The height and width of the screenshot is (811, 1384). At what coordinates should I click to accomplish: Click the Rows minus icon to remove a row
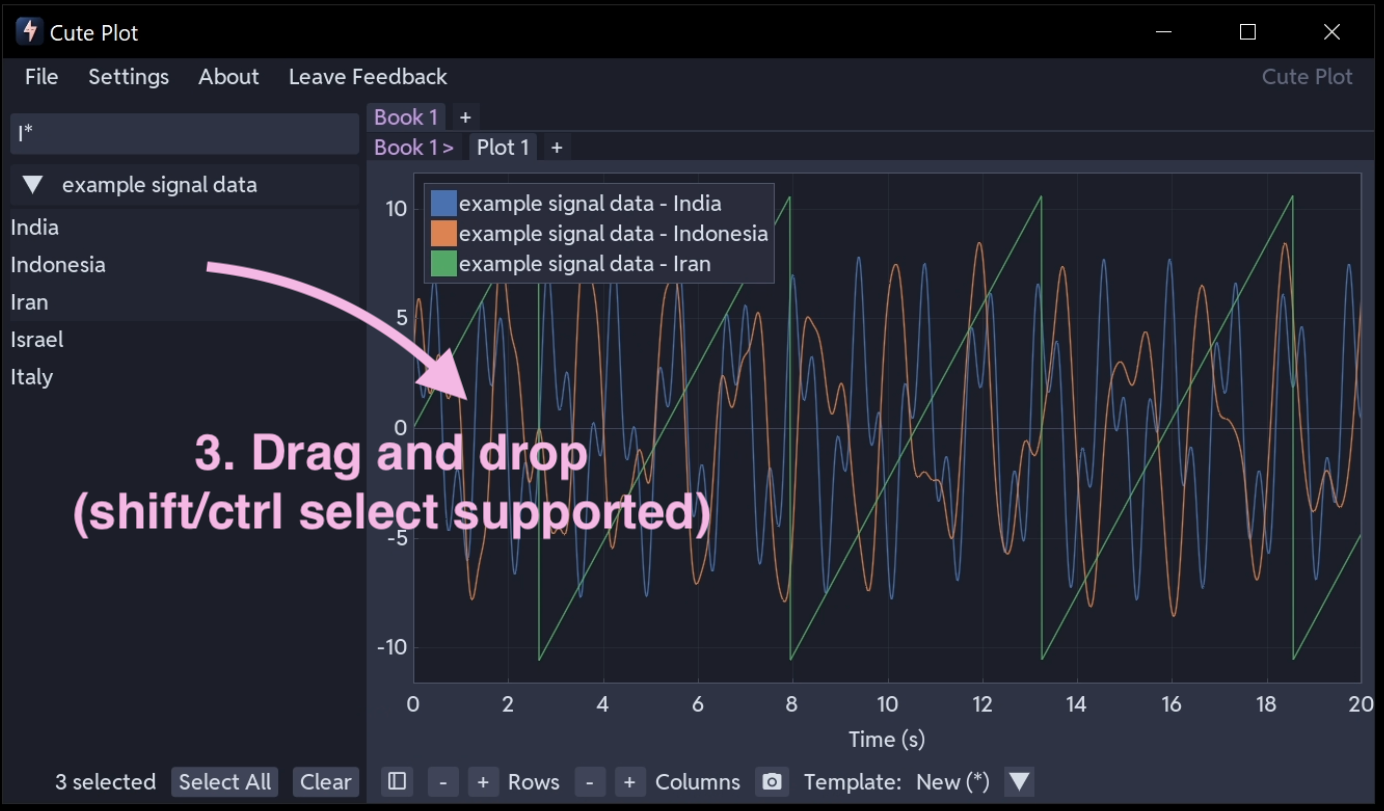(x=443, y=782)
